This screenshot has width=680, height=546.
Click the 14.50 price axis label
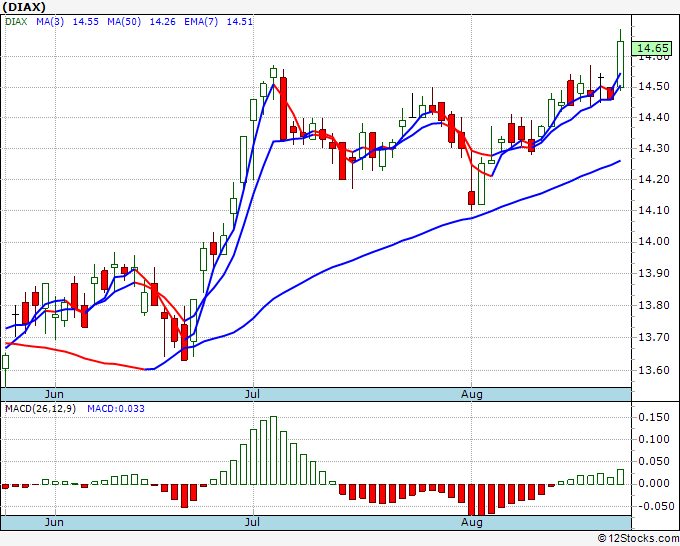pos(654,87)
